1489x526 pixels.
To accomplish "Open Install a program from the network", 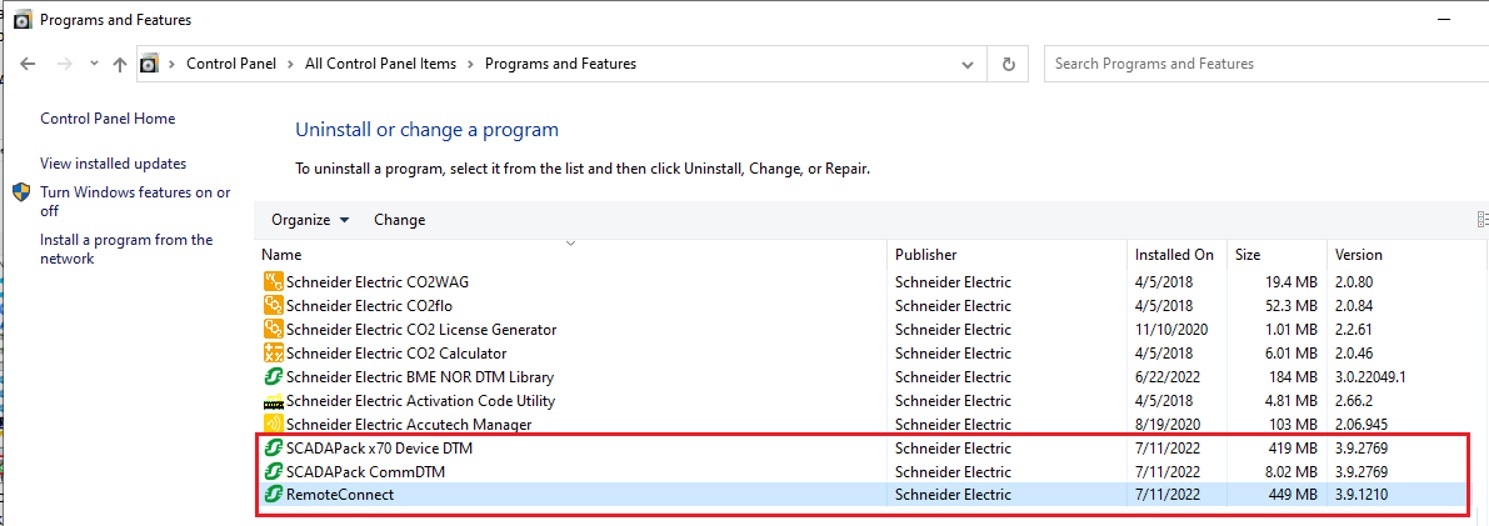I will [x=126, y=249].
